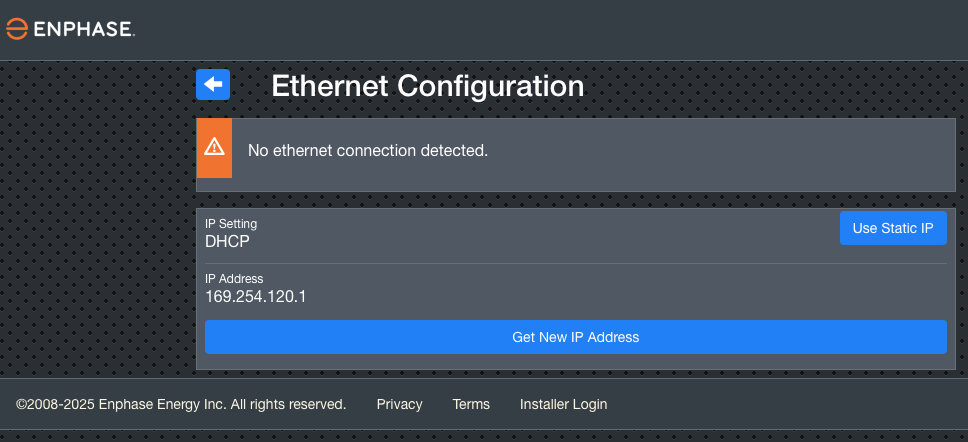Click the IP Address field label
This screenshot has width=968, height=442.
point(234,278)
